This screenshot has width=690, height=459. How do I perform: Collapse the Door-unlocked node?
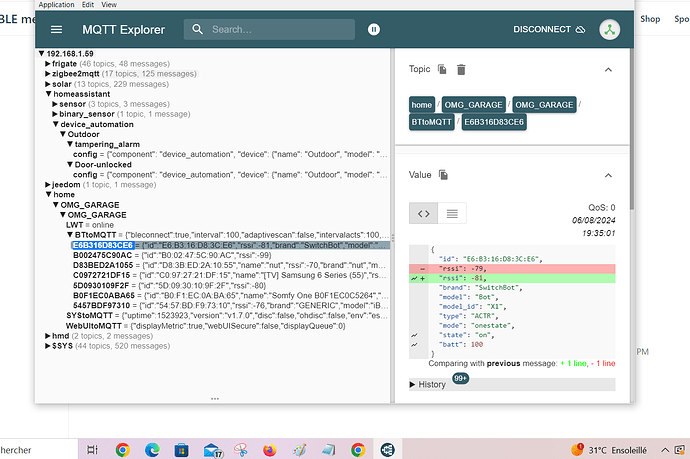(x=70, y=164)
